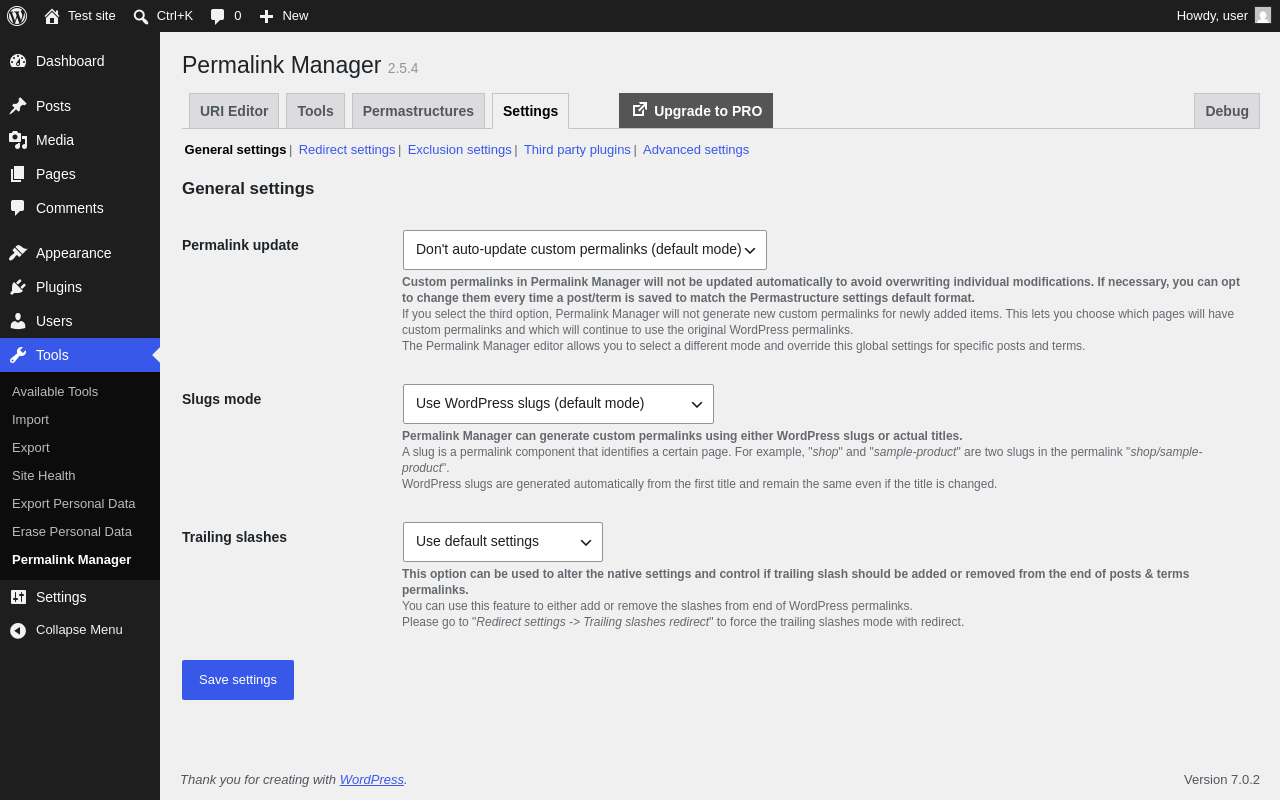Click the Test site home icon
The height and width of the screenshot is (800, 1280).
click(52, 16)
